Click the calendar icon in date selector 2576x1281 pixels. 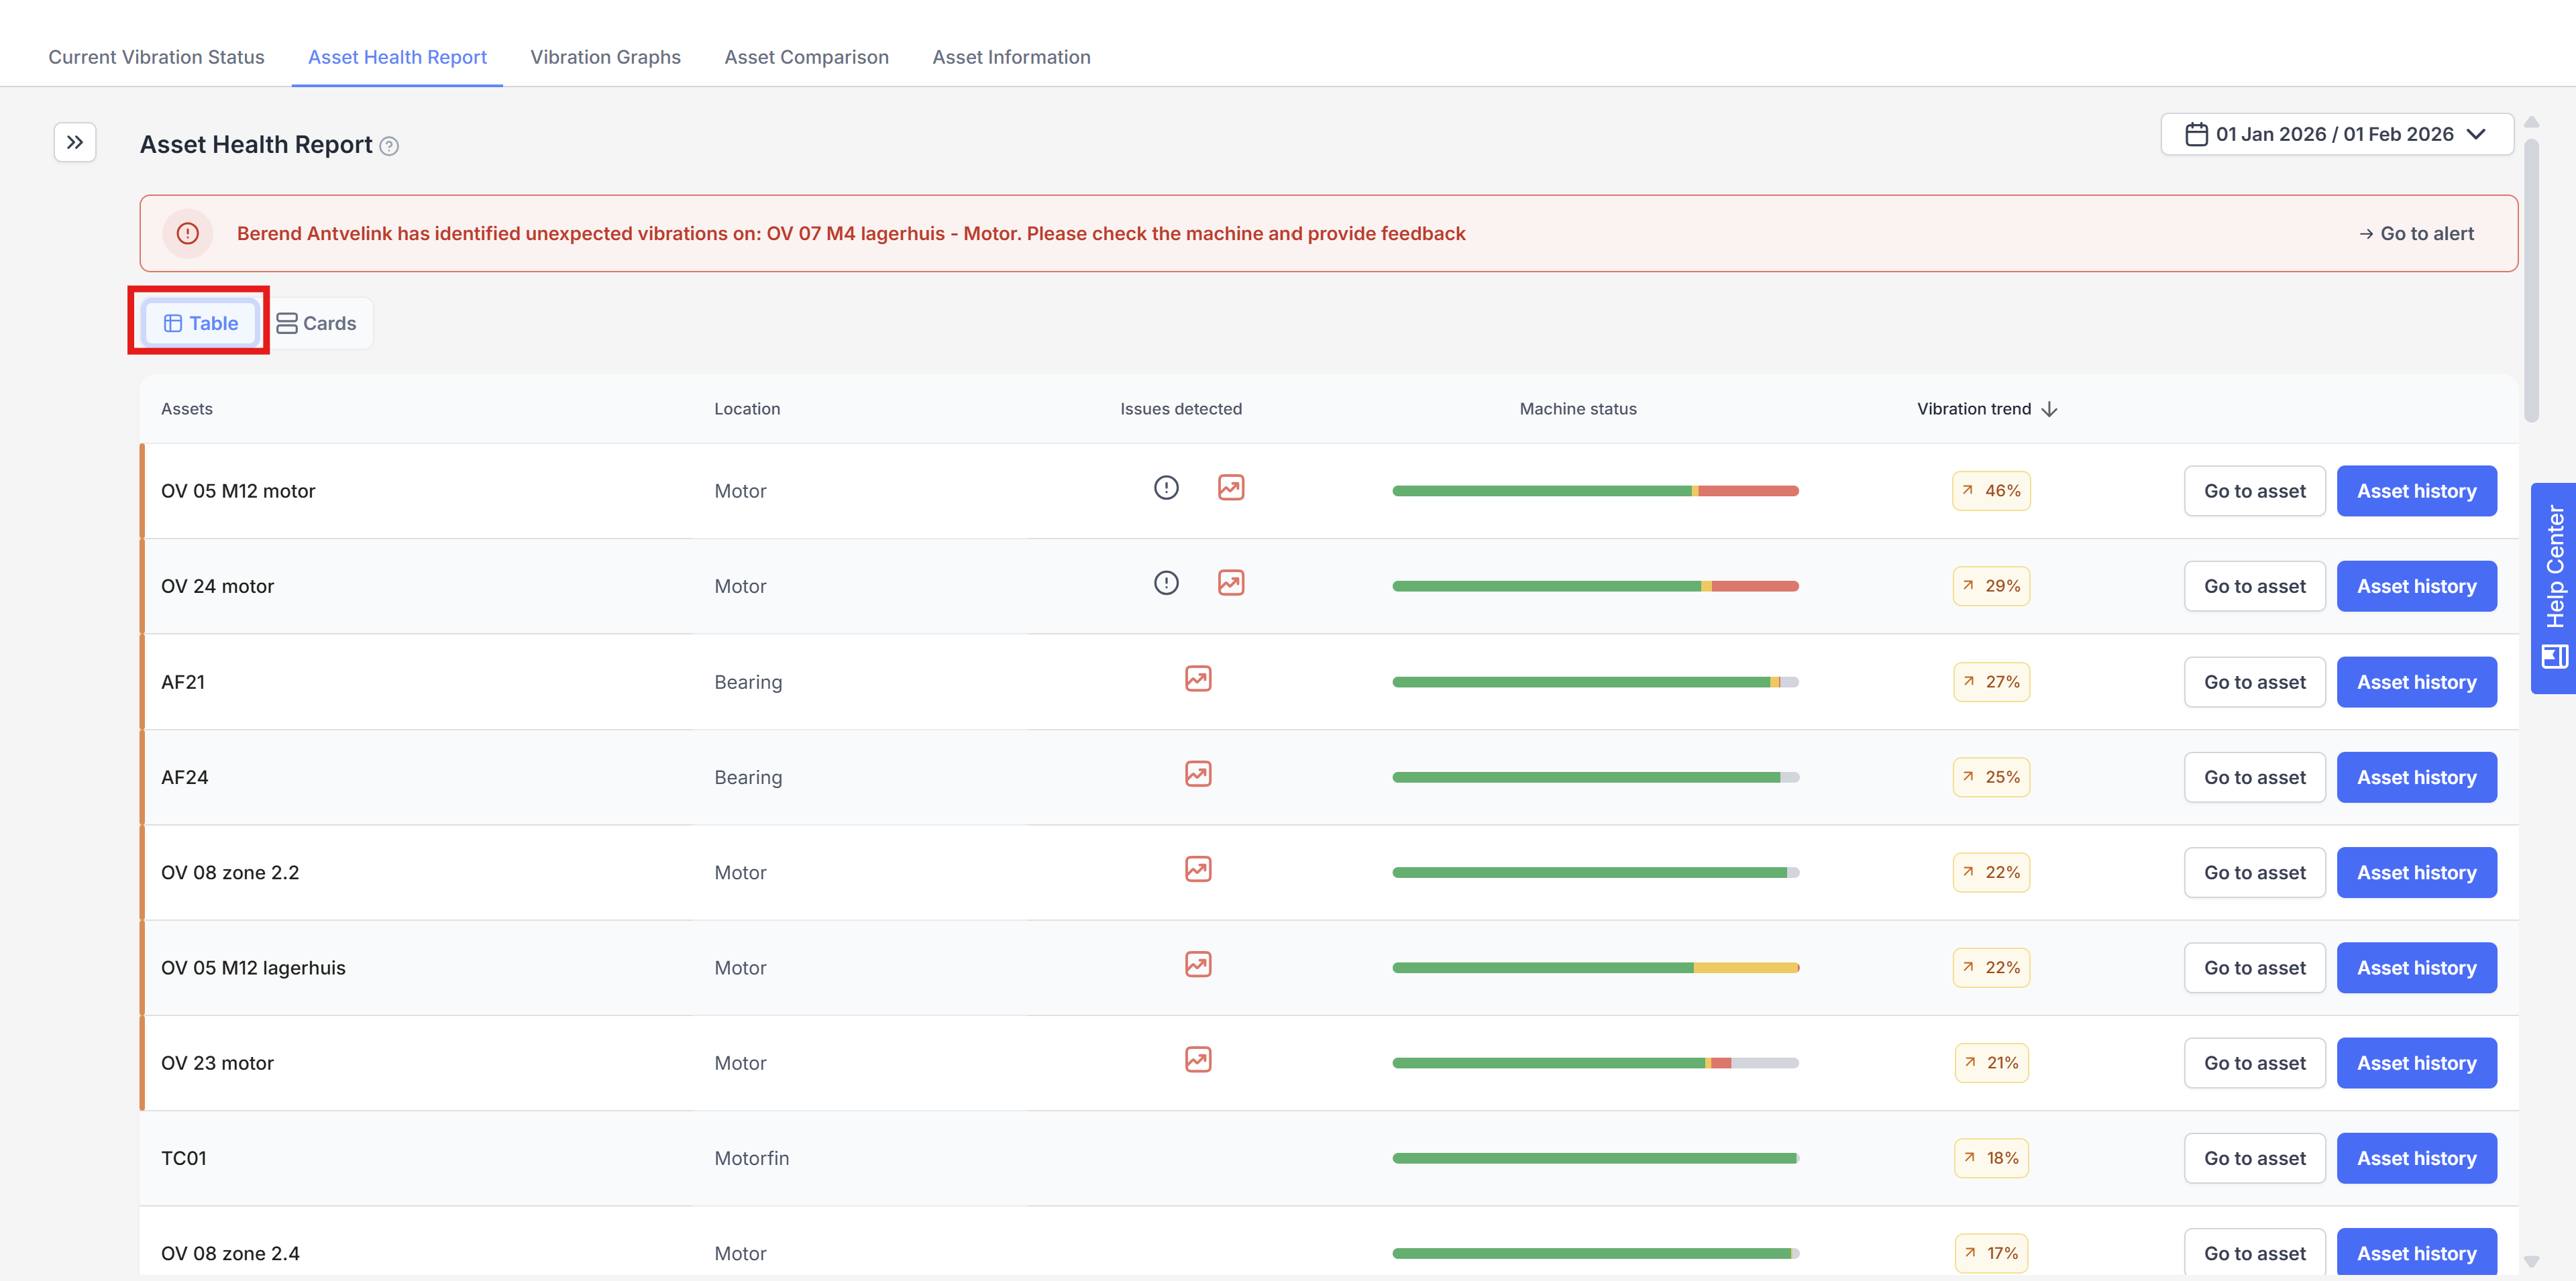[2196, 134]
